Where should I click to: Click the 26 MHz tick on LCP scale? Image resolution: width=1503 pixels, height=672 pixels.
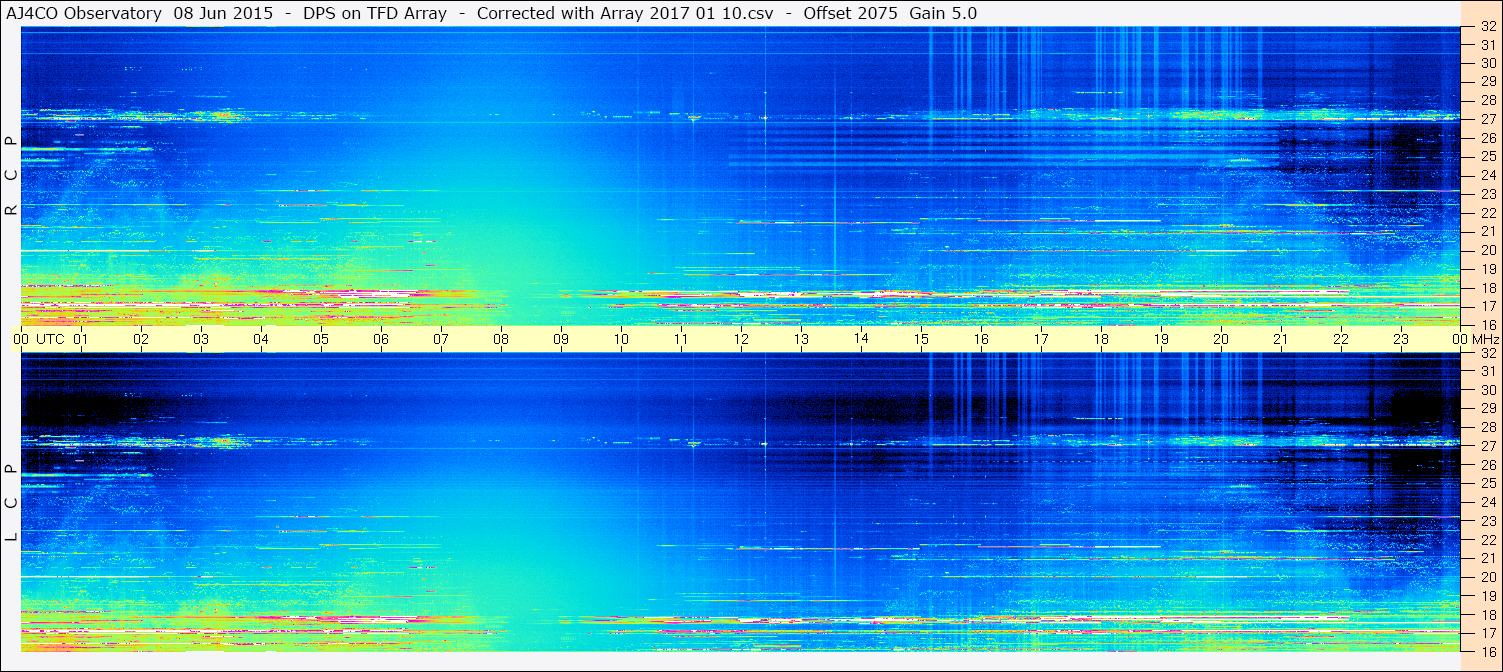point(1487,465)
